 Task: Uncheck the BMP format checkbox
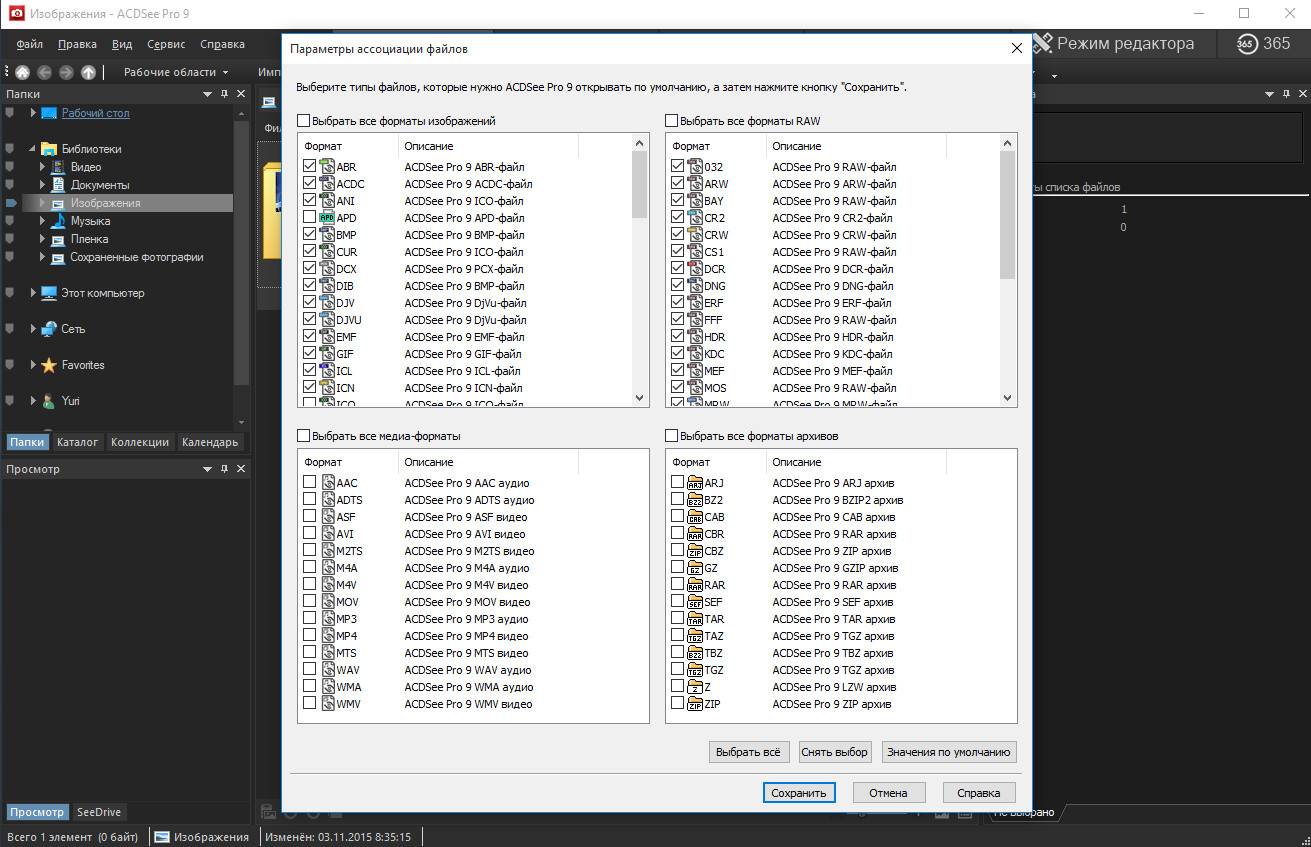(x=310, y=234)
